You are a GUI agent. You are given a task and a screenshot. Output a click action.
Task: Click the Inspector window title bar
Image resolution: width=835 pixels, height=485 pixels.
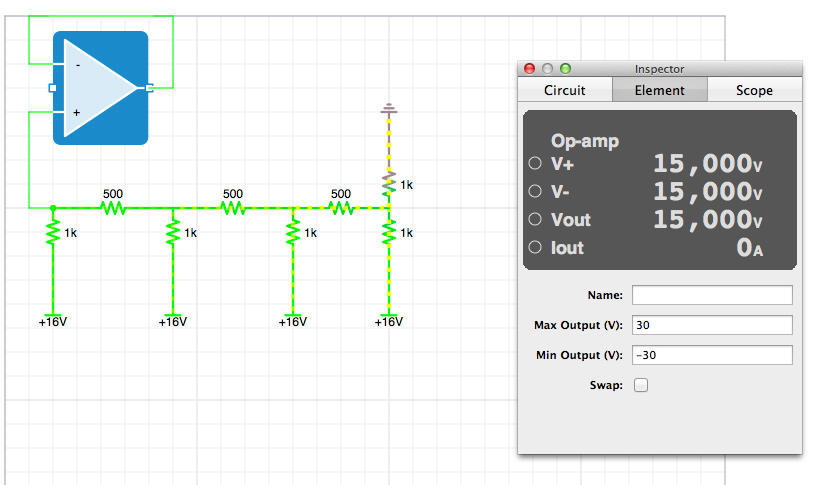(660, 69)
